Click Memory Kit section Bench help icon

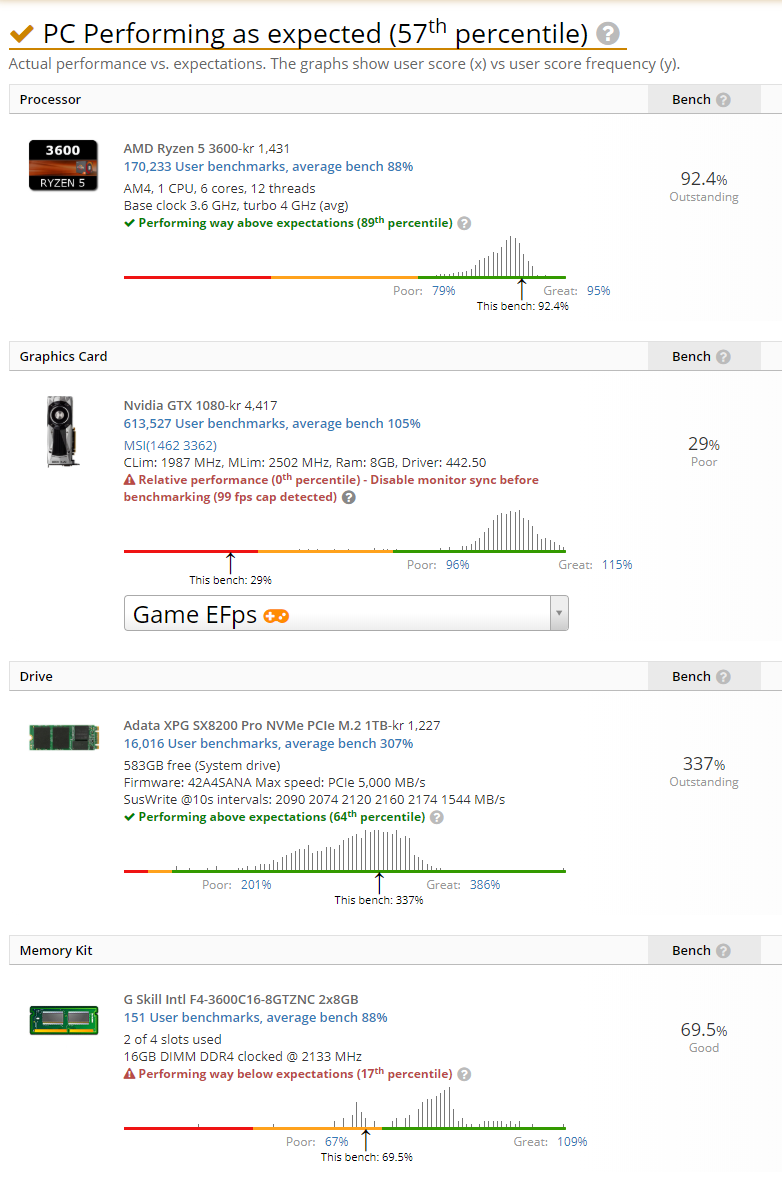(x=724, y=950)
